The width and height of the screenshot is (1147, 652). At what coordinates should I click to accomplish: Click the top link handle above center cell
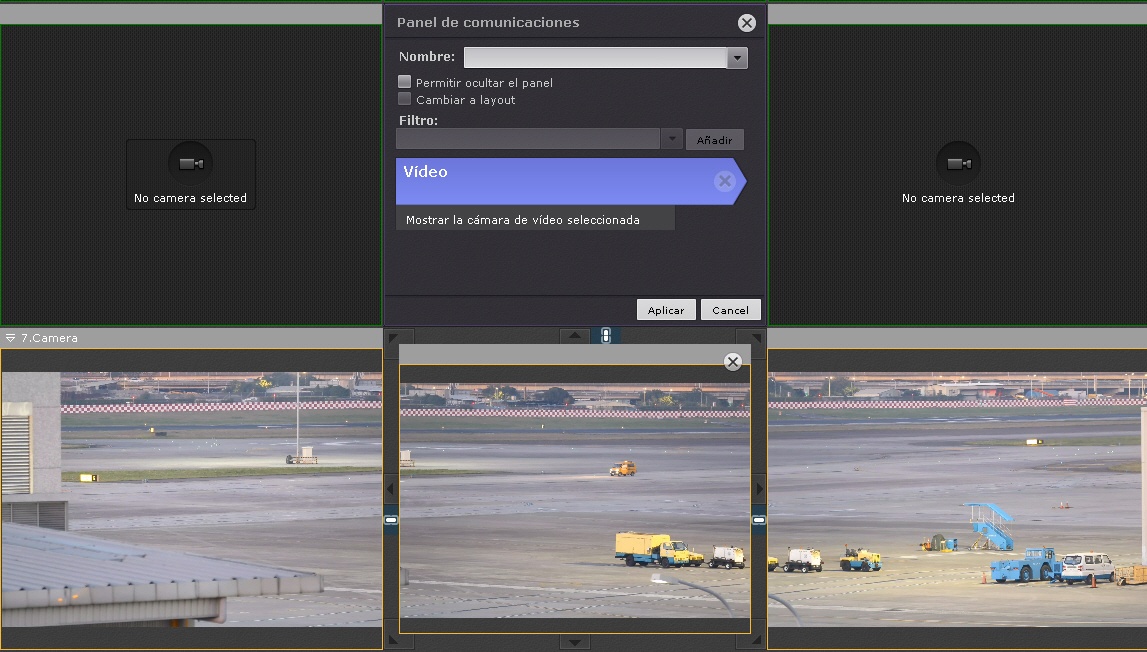coord(605,336)
